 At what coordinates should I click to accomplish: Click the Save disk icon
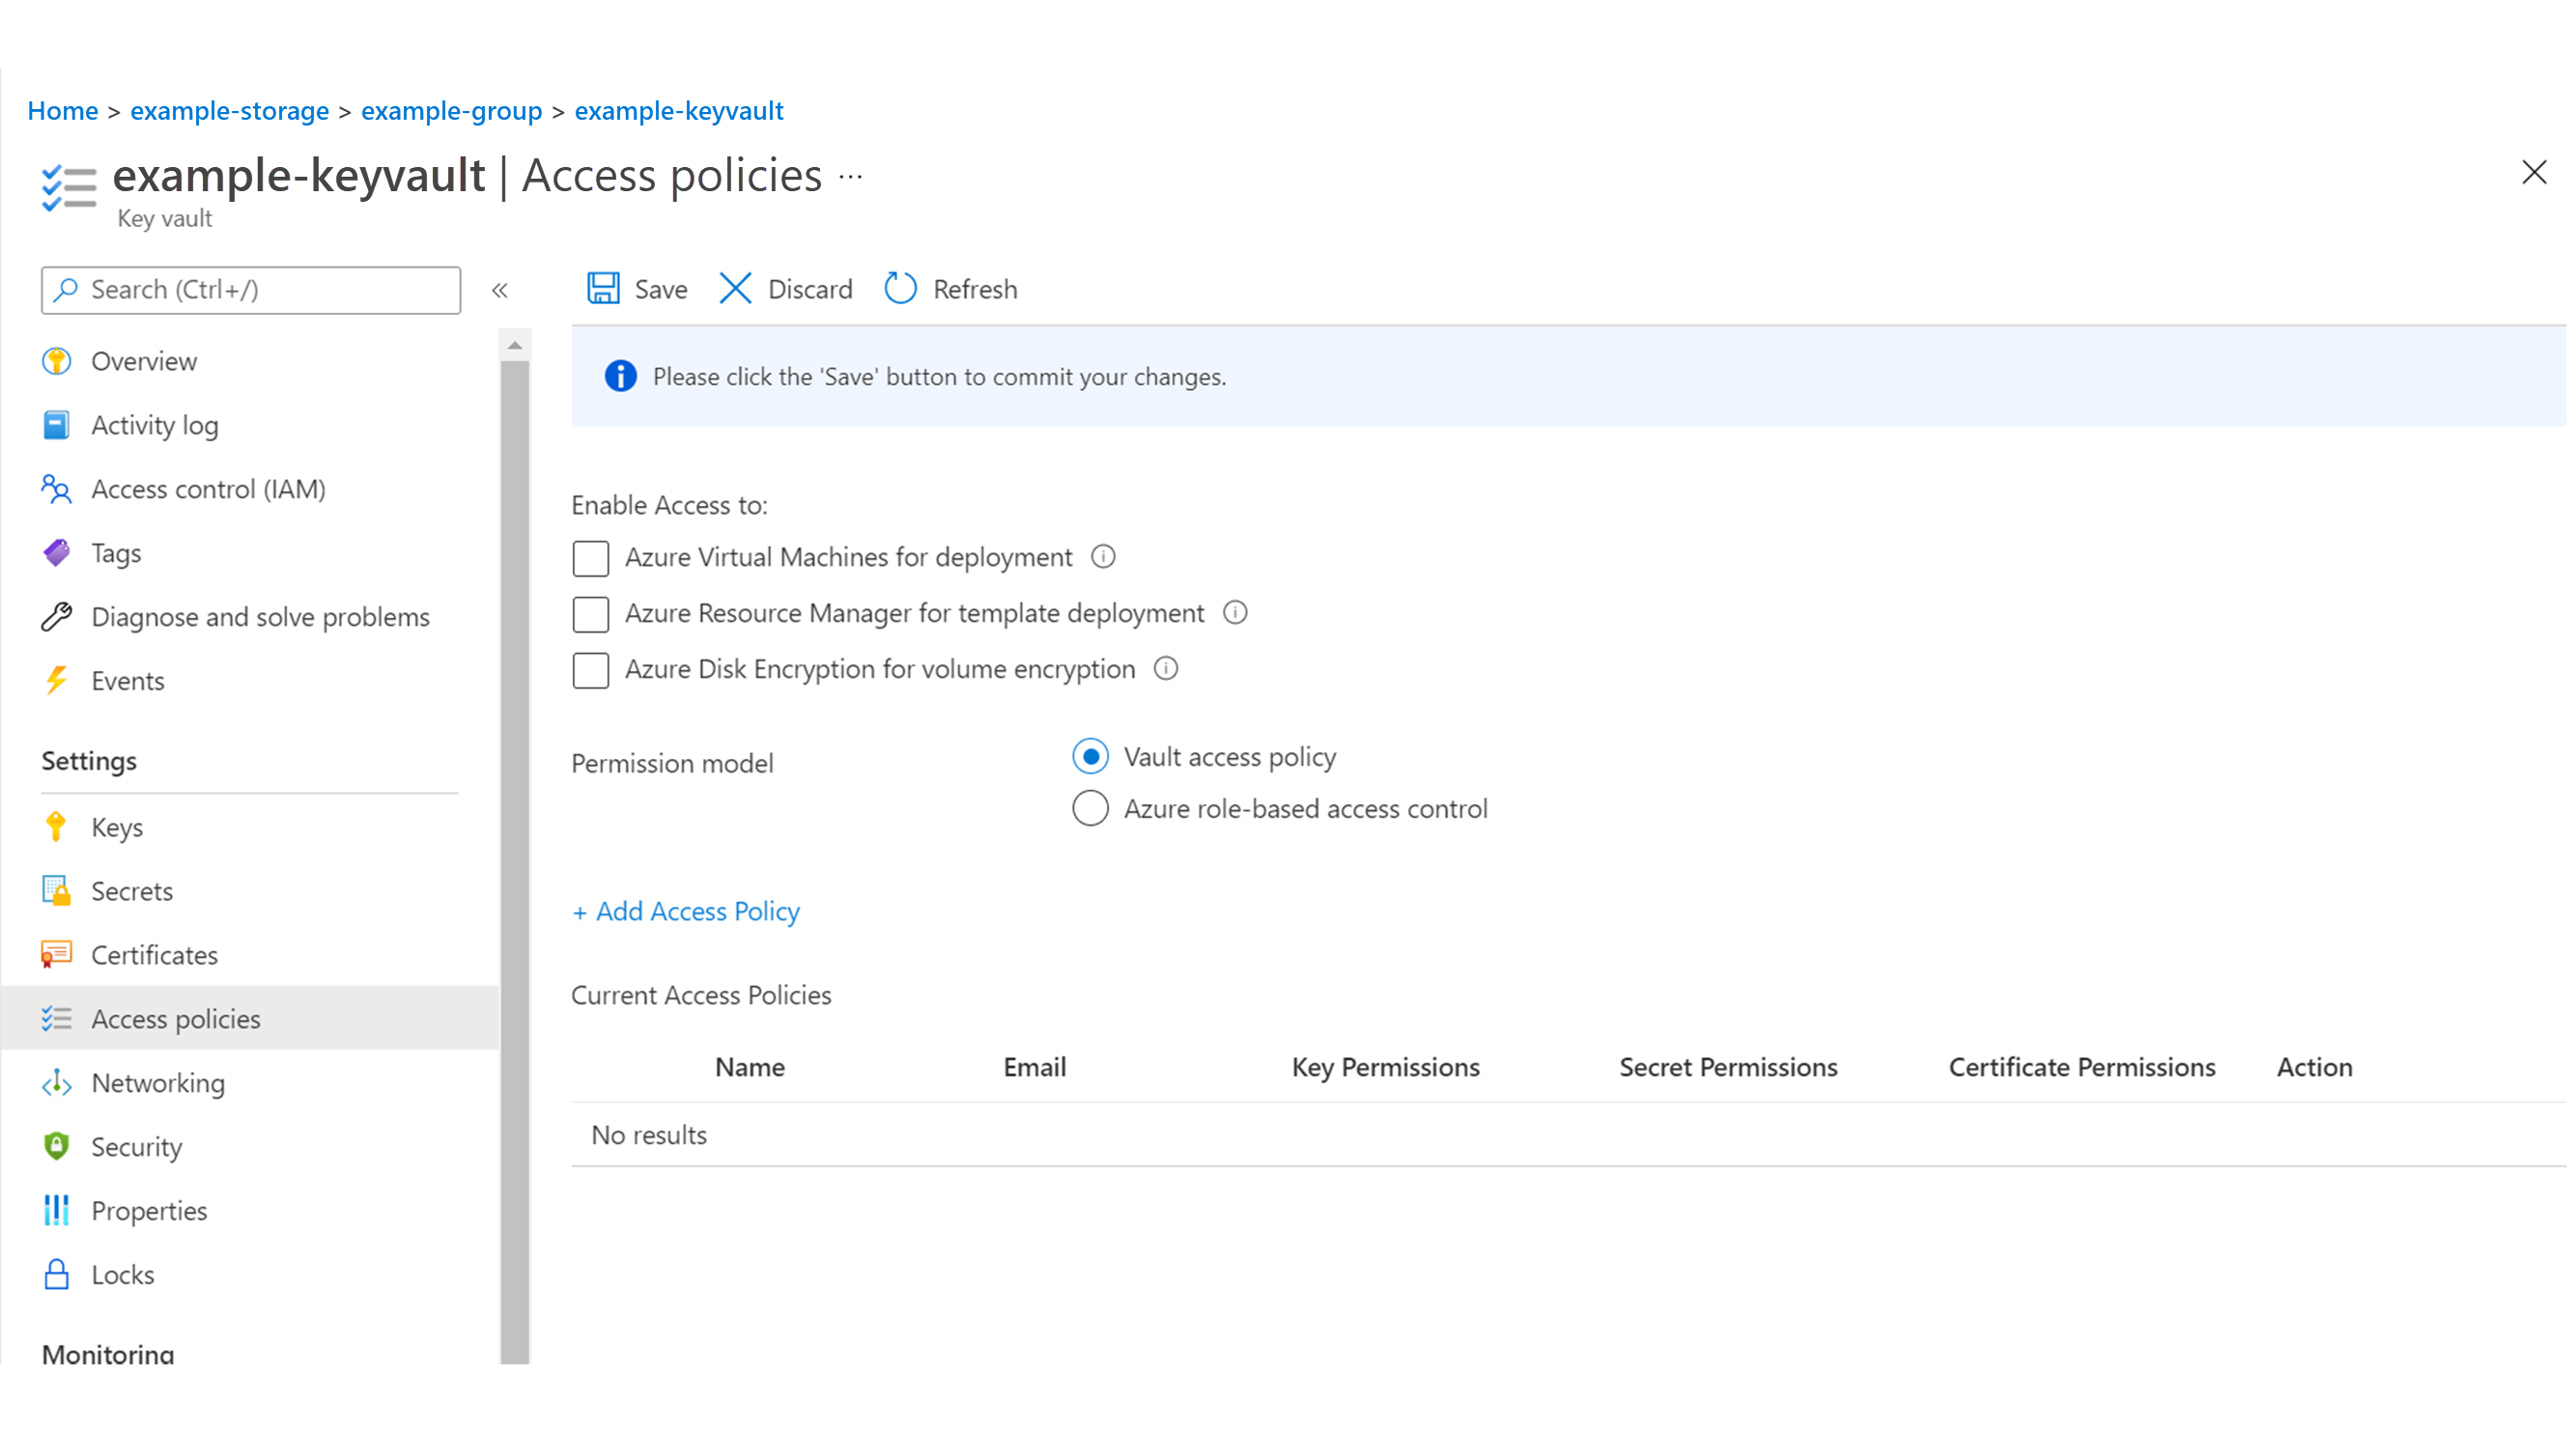603,288
